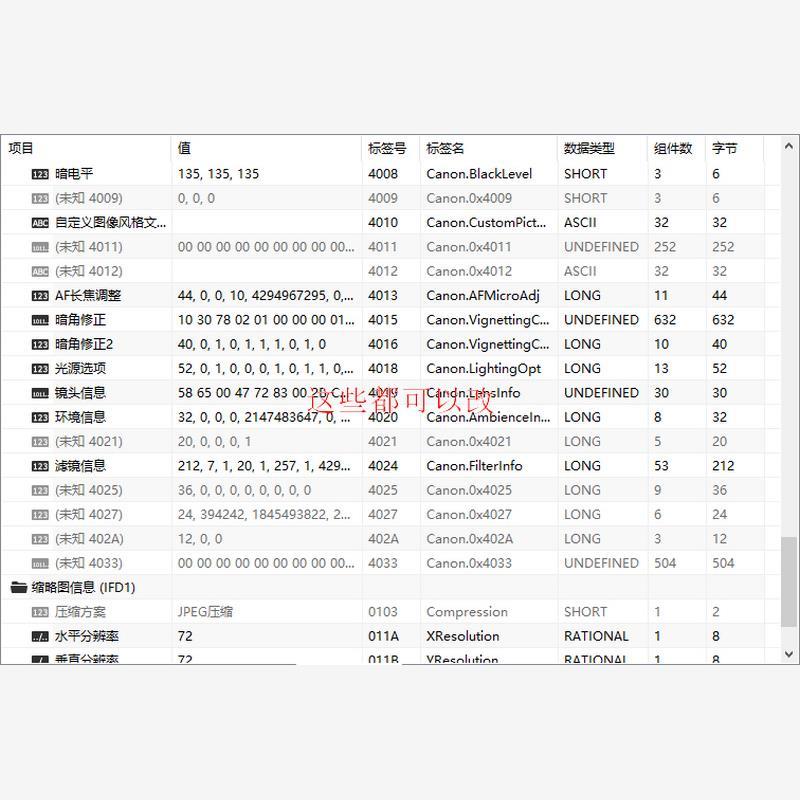Click the scrollbar up arrow
The height and width of the screenshot is (800, 800).
(789, 146)
